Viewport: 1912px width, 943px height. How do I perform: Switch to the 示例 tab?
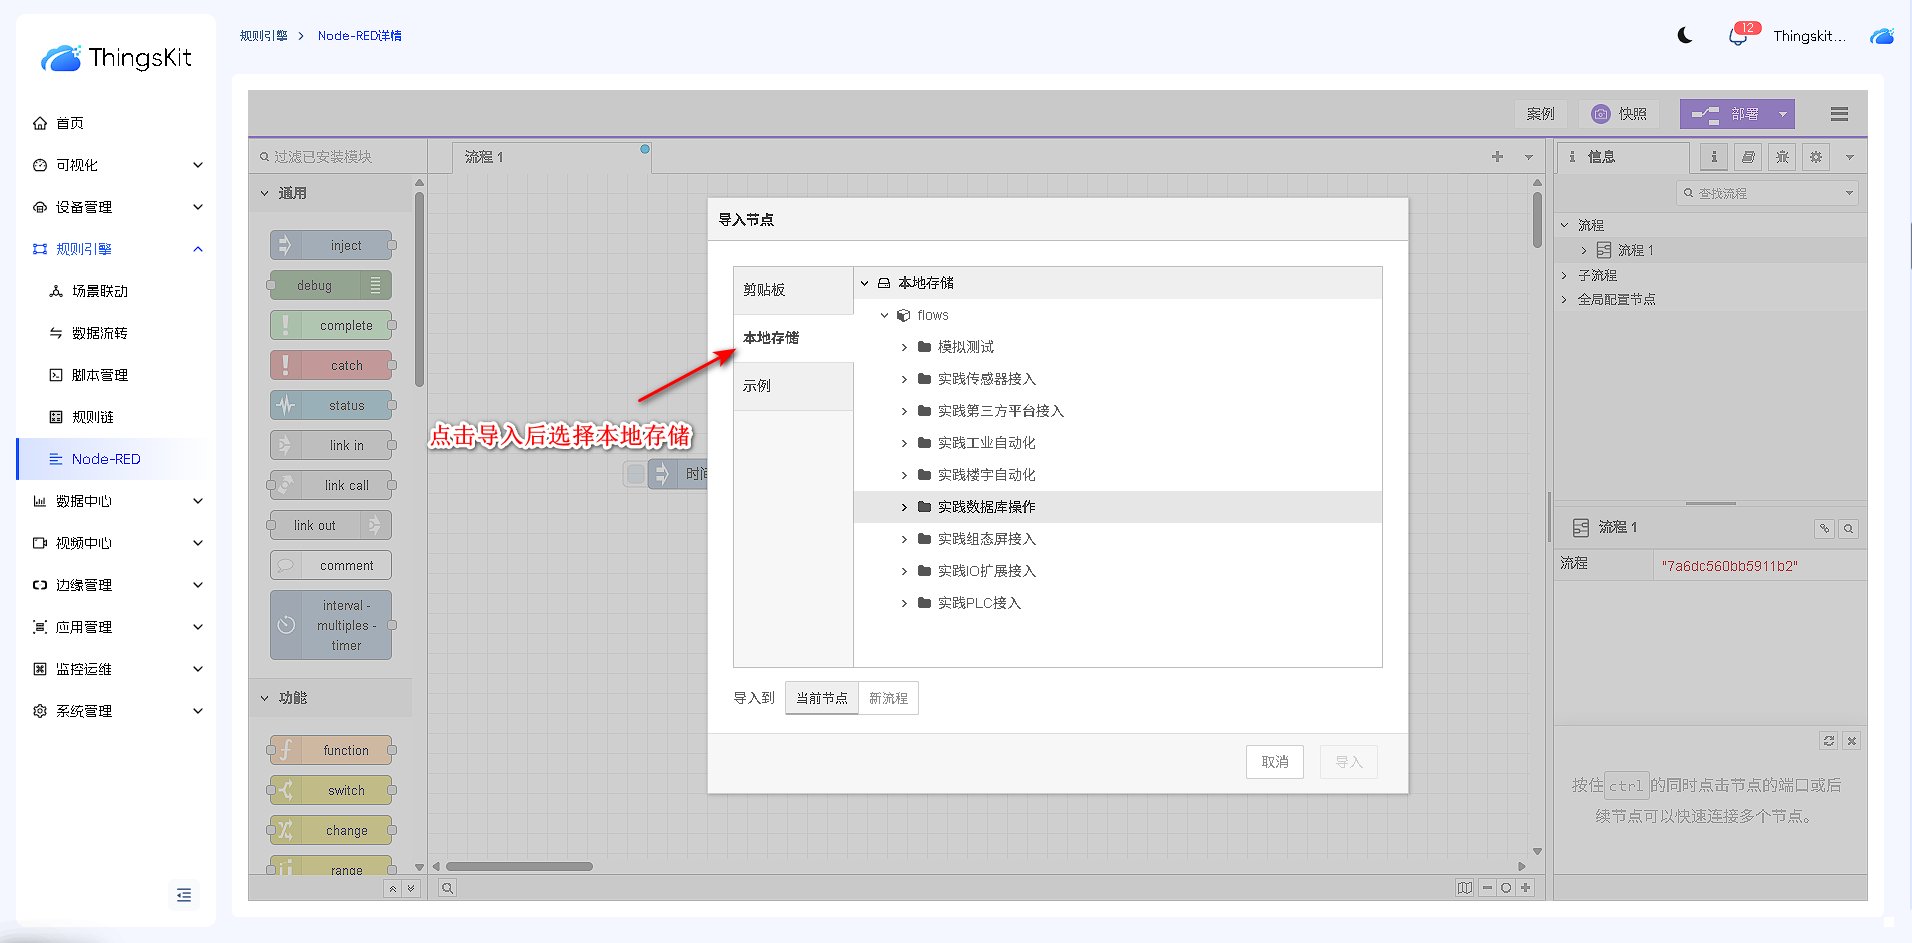(793, 386)
